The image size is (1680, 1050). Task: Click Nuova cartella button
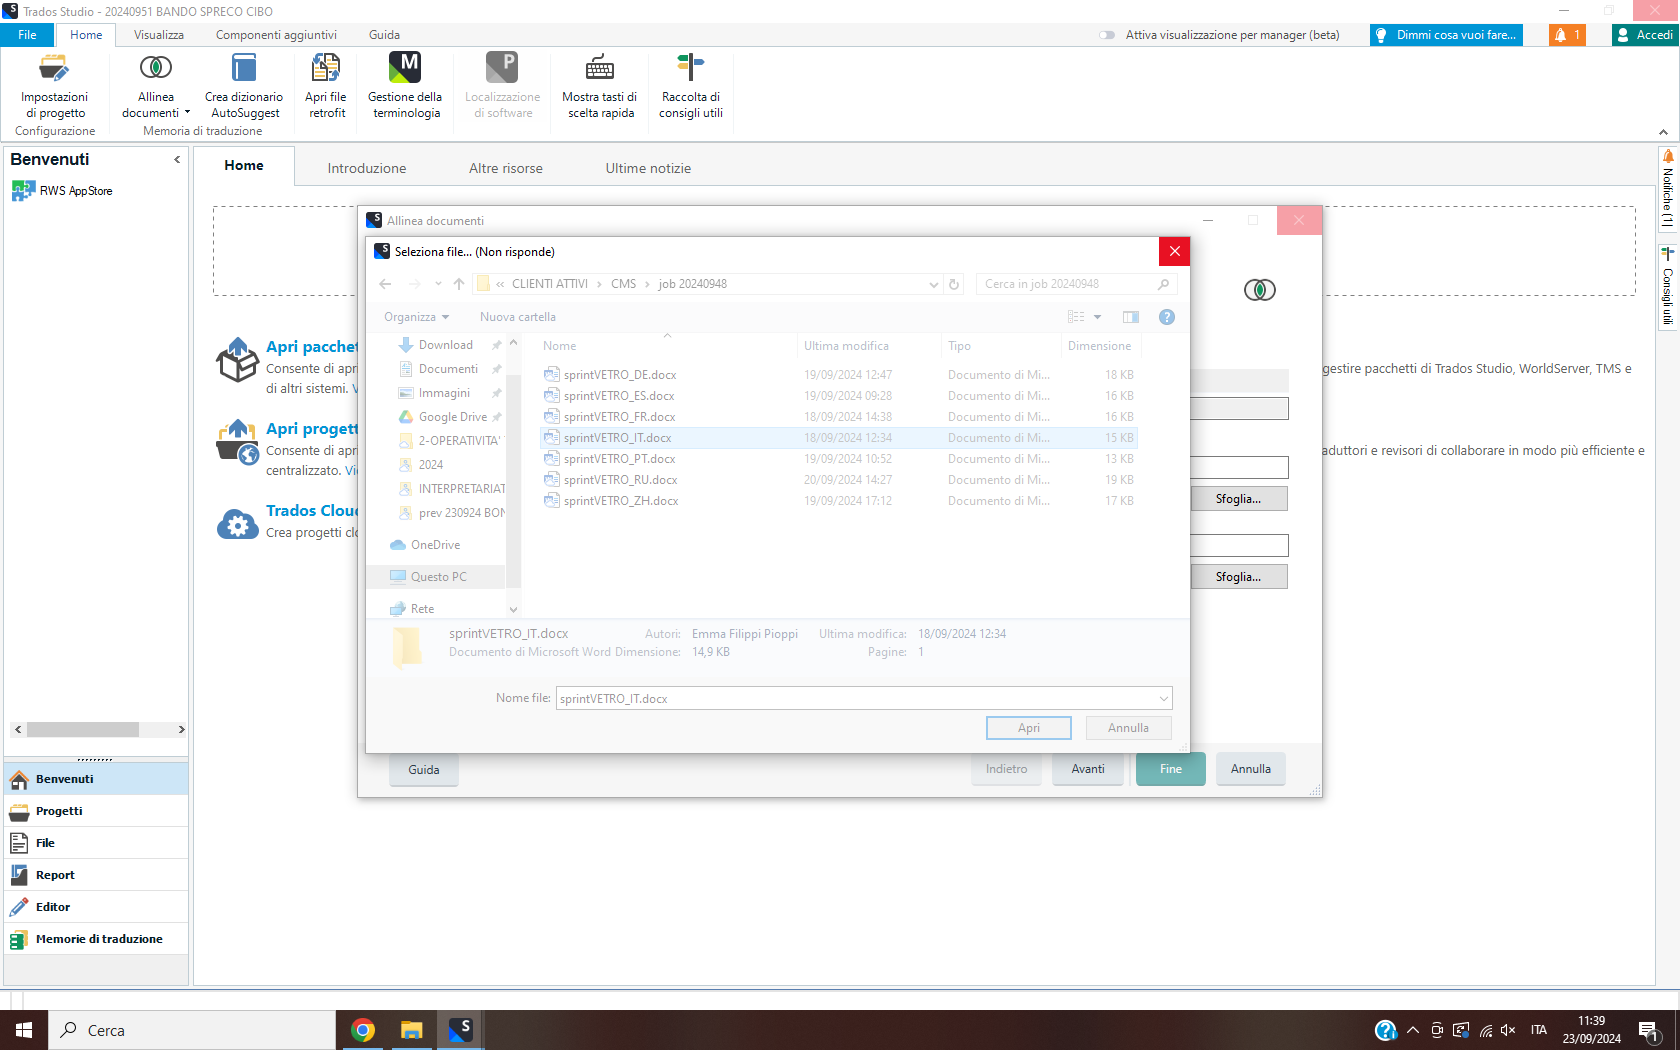(518, 317)
